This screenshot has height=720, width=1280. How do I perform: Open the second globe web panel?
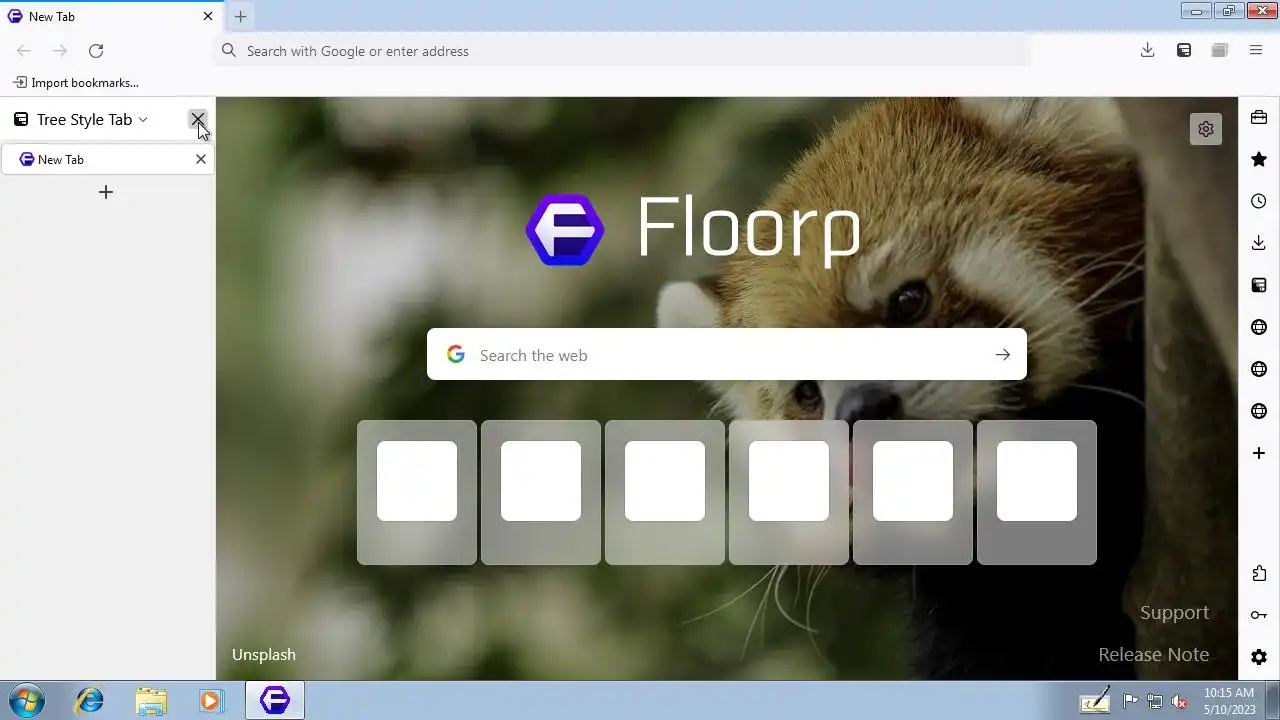1259,369
